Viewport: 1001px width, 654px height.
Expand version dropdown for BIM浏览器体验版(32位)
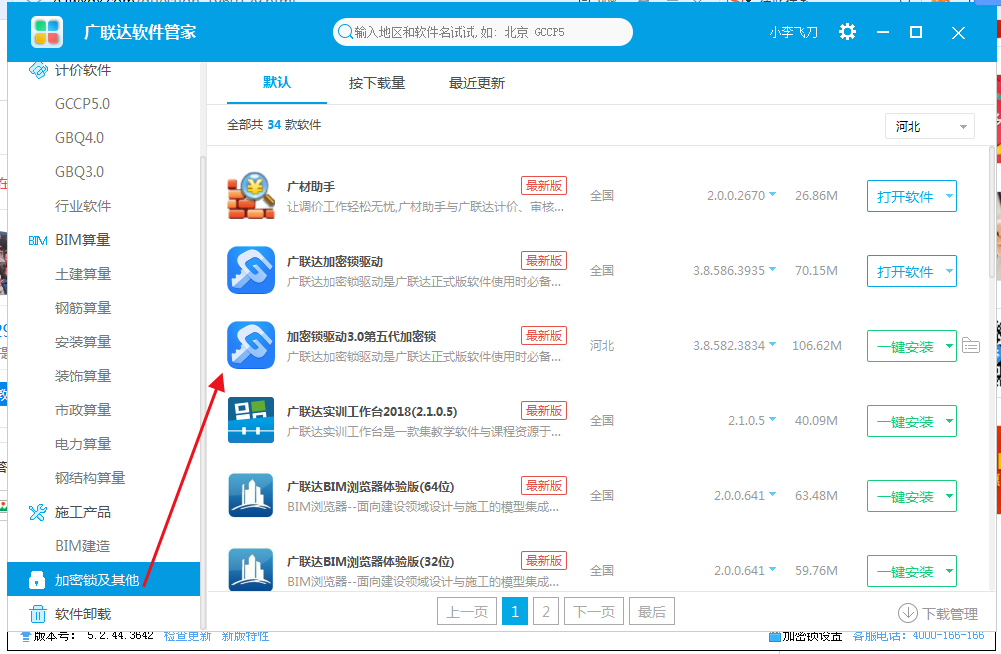tap(772, 569)
